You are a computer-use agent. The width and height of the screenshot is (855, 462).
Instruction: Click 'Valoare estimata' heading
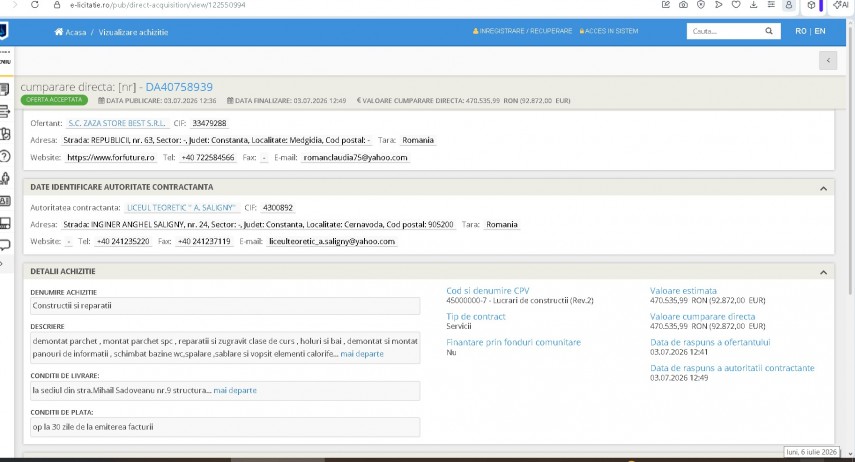[x=683, y=291]
